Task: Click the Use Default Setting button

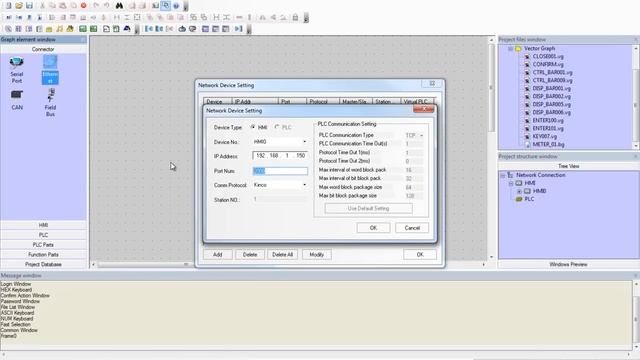Action: click(x=368, y=208)
